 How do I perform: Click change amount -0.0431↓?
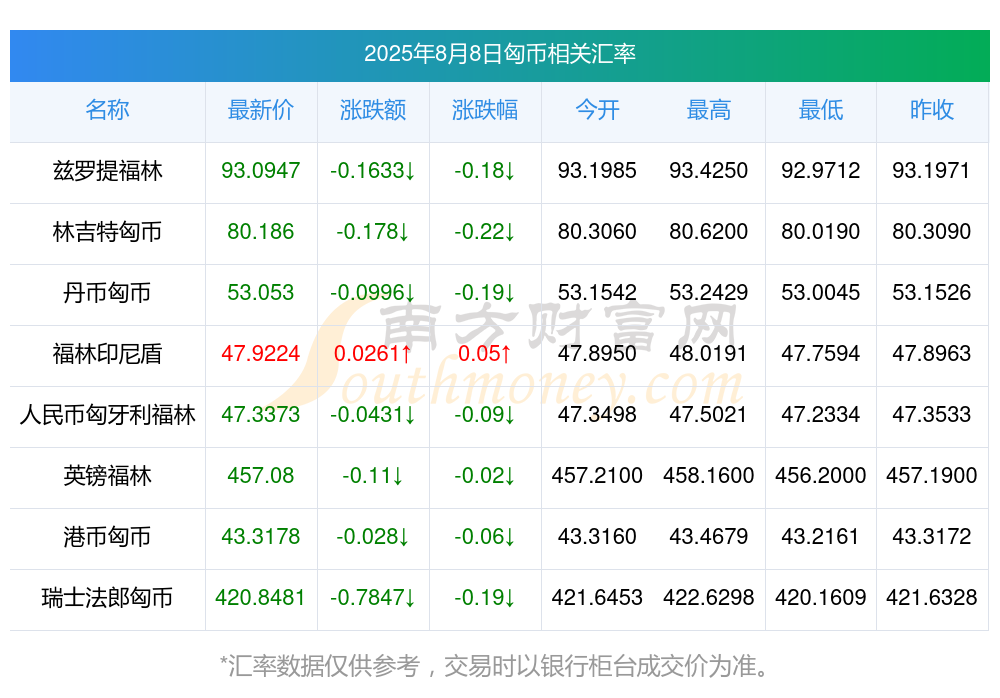(x=372, y=415)
